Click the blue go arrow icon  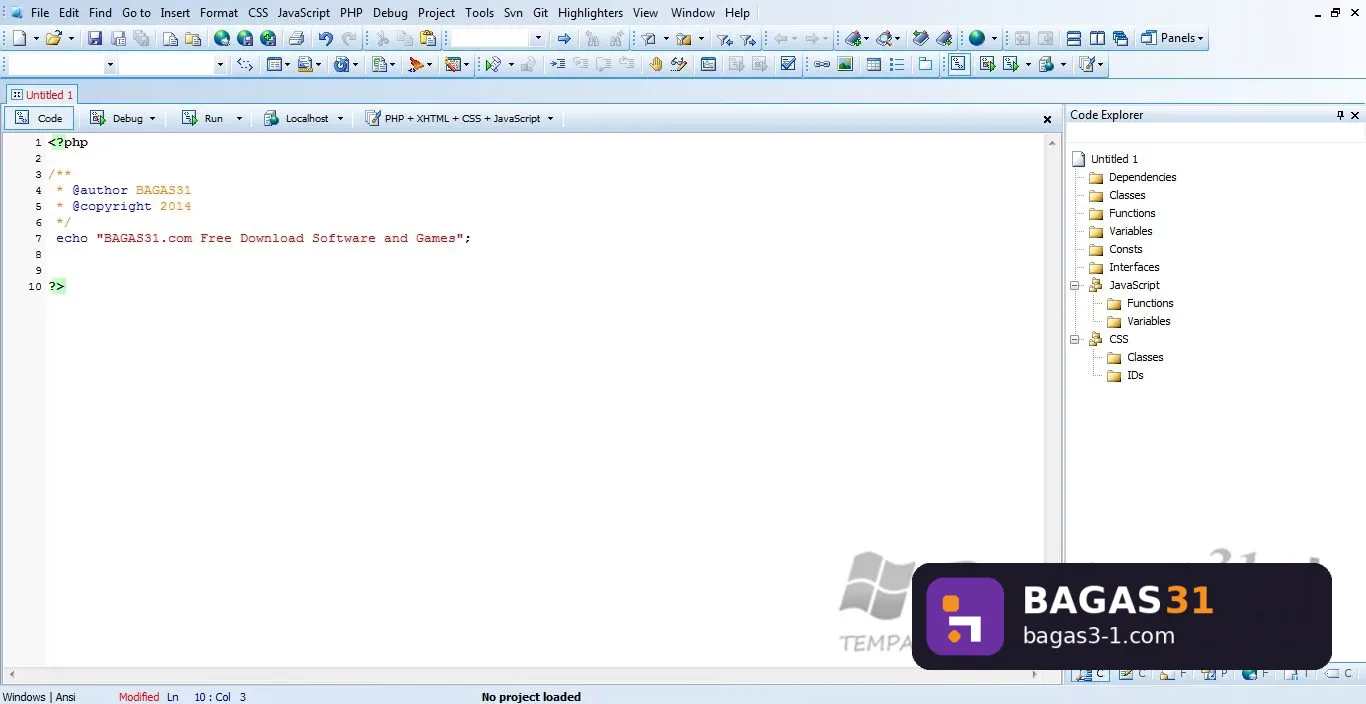click(x=564, y=39)
